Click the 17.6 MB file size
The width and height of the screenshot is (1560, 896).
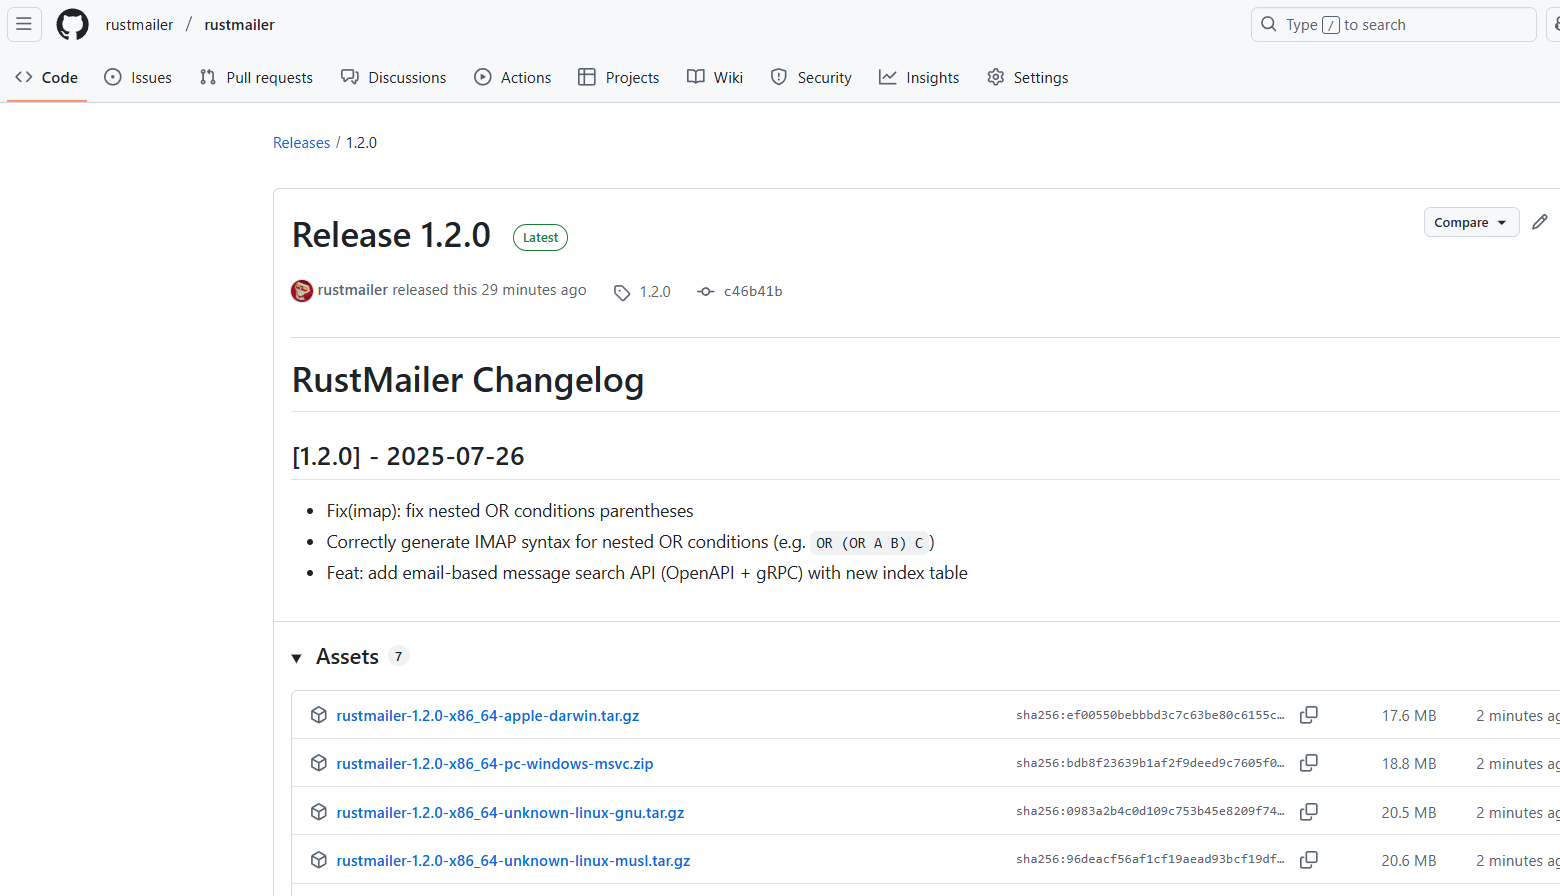1409,715
